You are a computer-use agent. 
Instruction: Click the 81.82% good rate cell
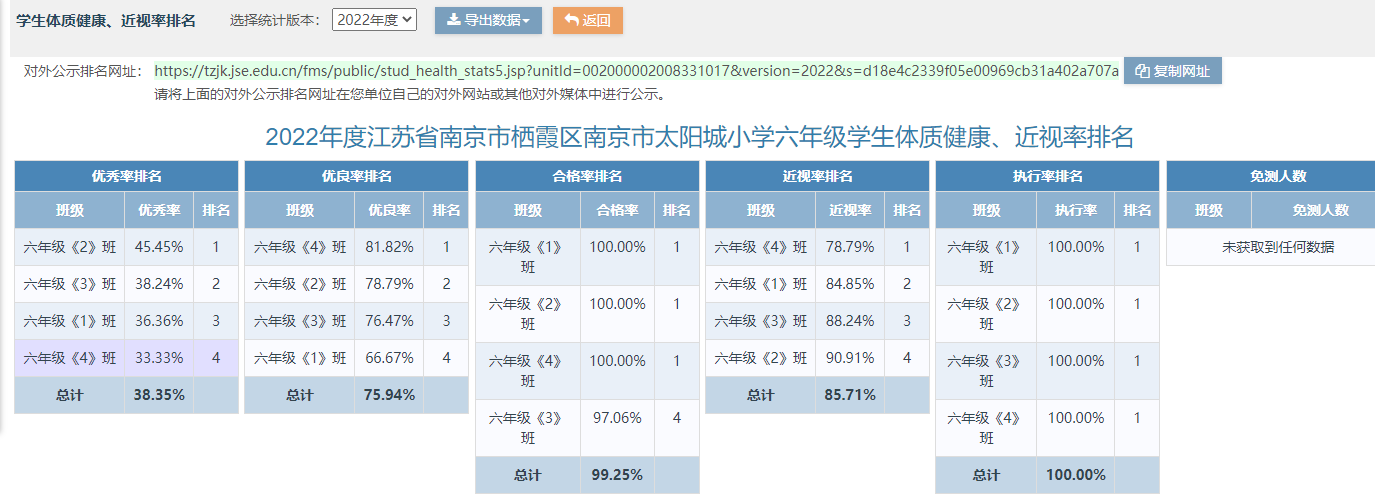click(389, 247)
